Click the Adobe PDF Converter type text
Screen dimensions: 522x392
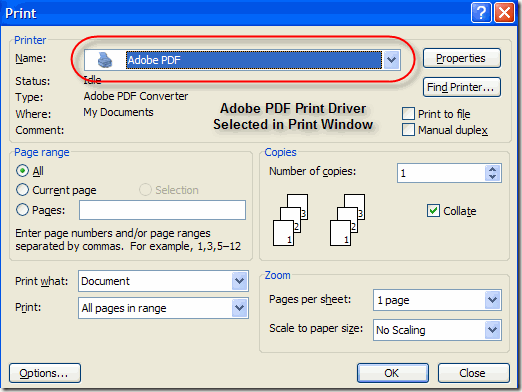(136, 96)
